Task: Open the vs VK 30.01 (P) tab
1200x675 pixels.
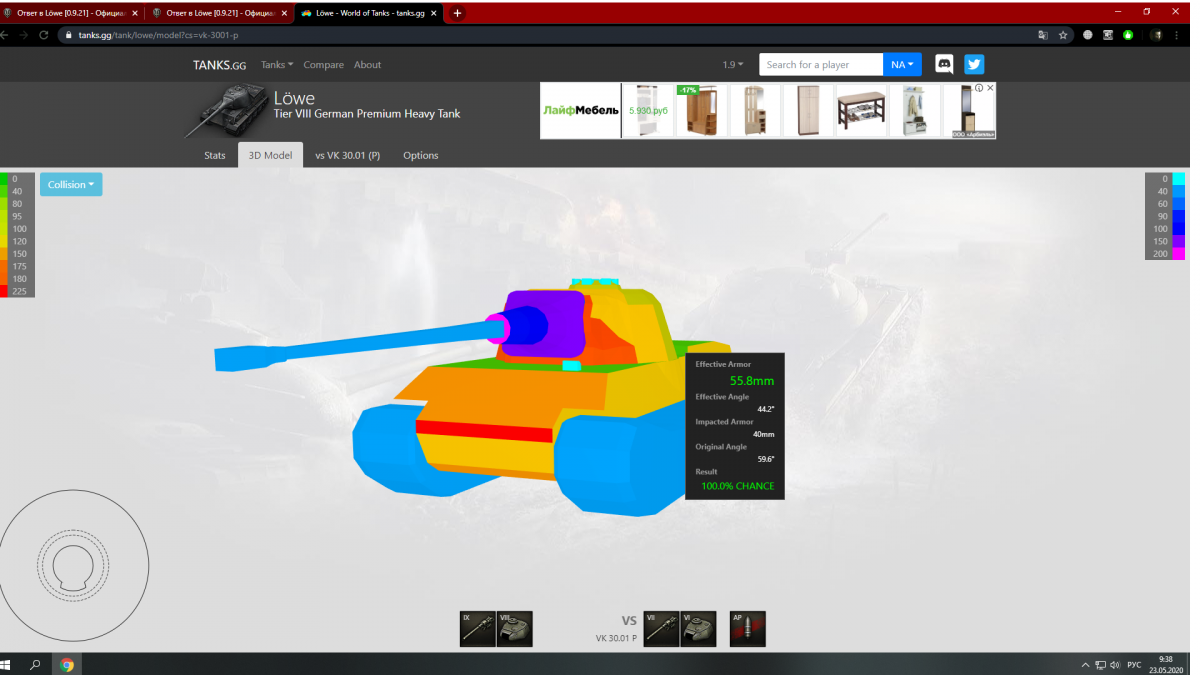Action: 347,155
